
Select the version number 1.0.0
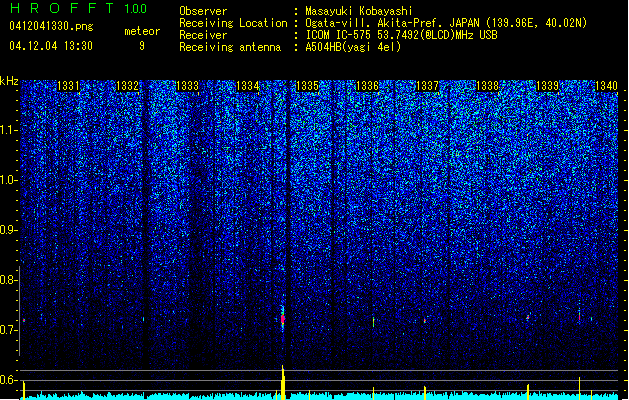(135, 8)
